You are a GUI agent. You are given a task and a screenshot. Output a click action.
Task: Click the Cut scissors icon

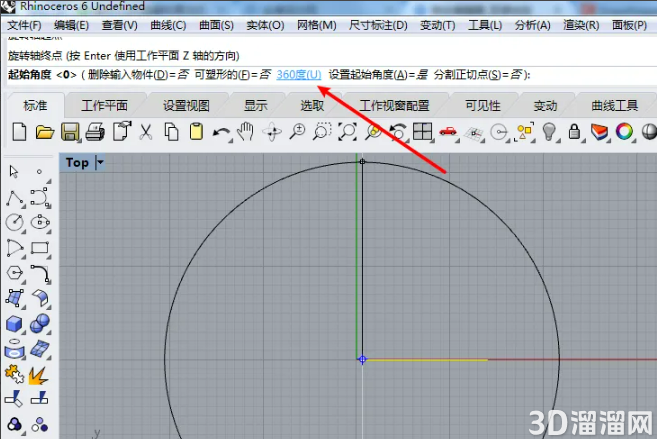coord(146,132)
